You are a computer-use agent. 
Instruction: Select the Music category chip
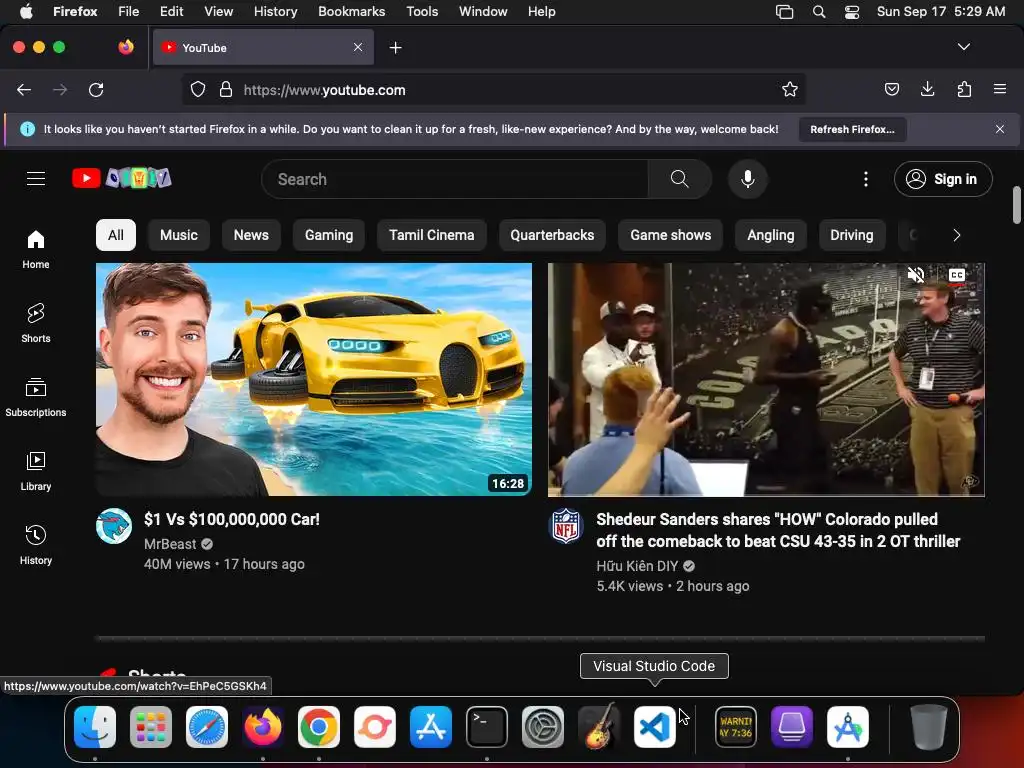(178, 235)
